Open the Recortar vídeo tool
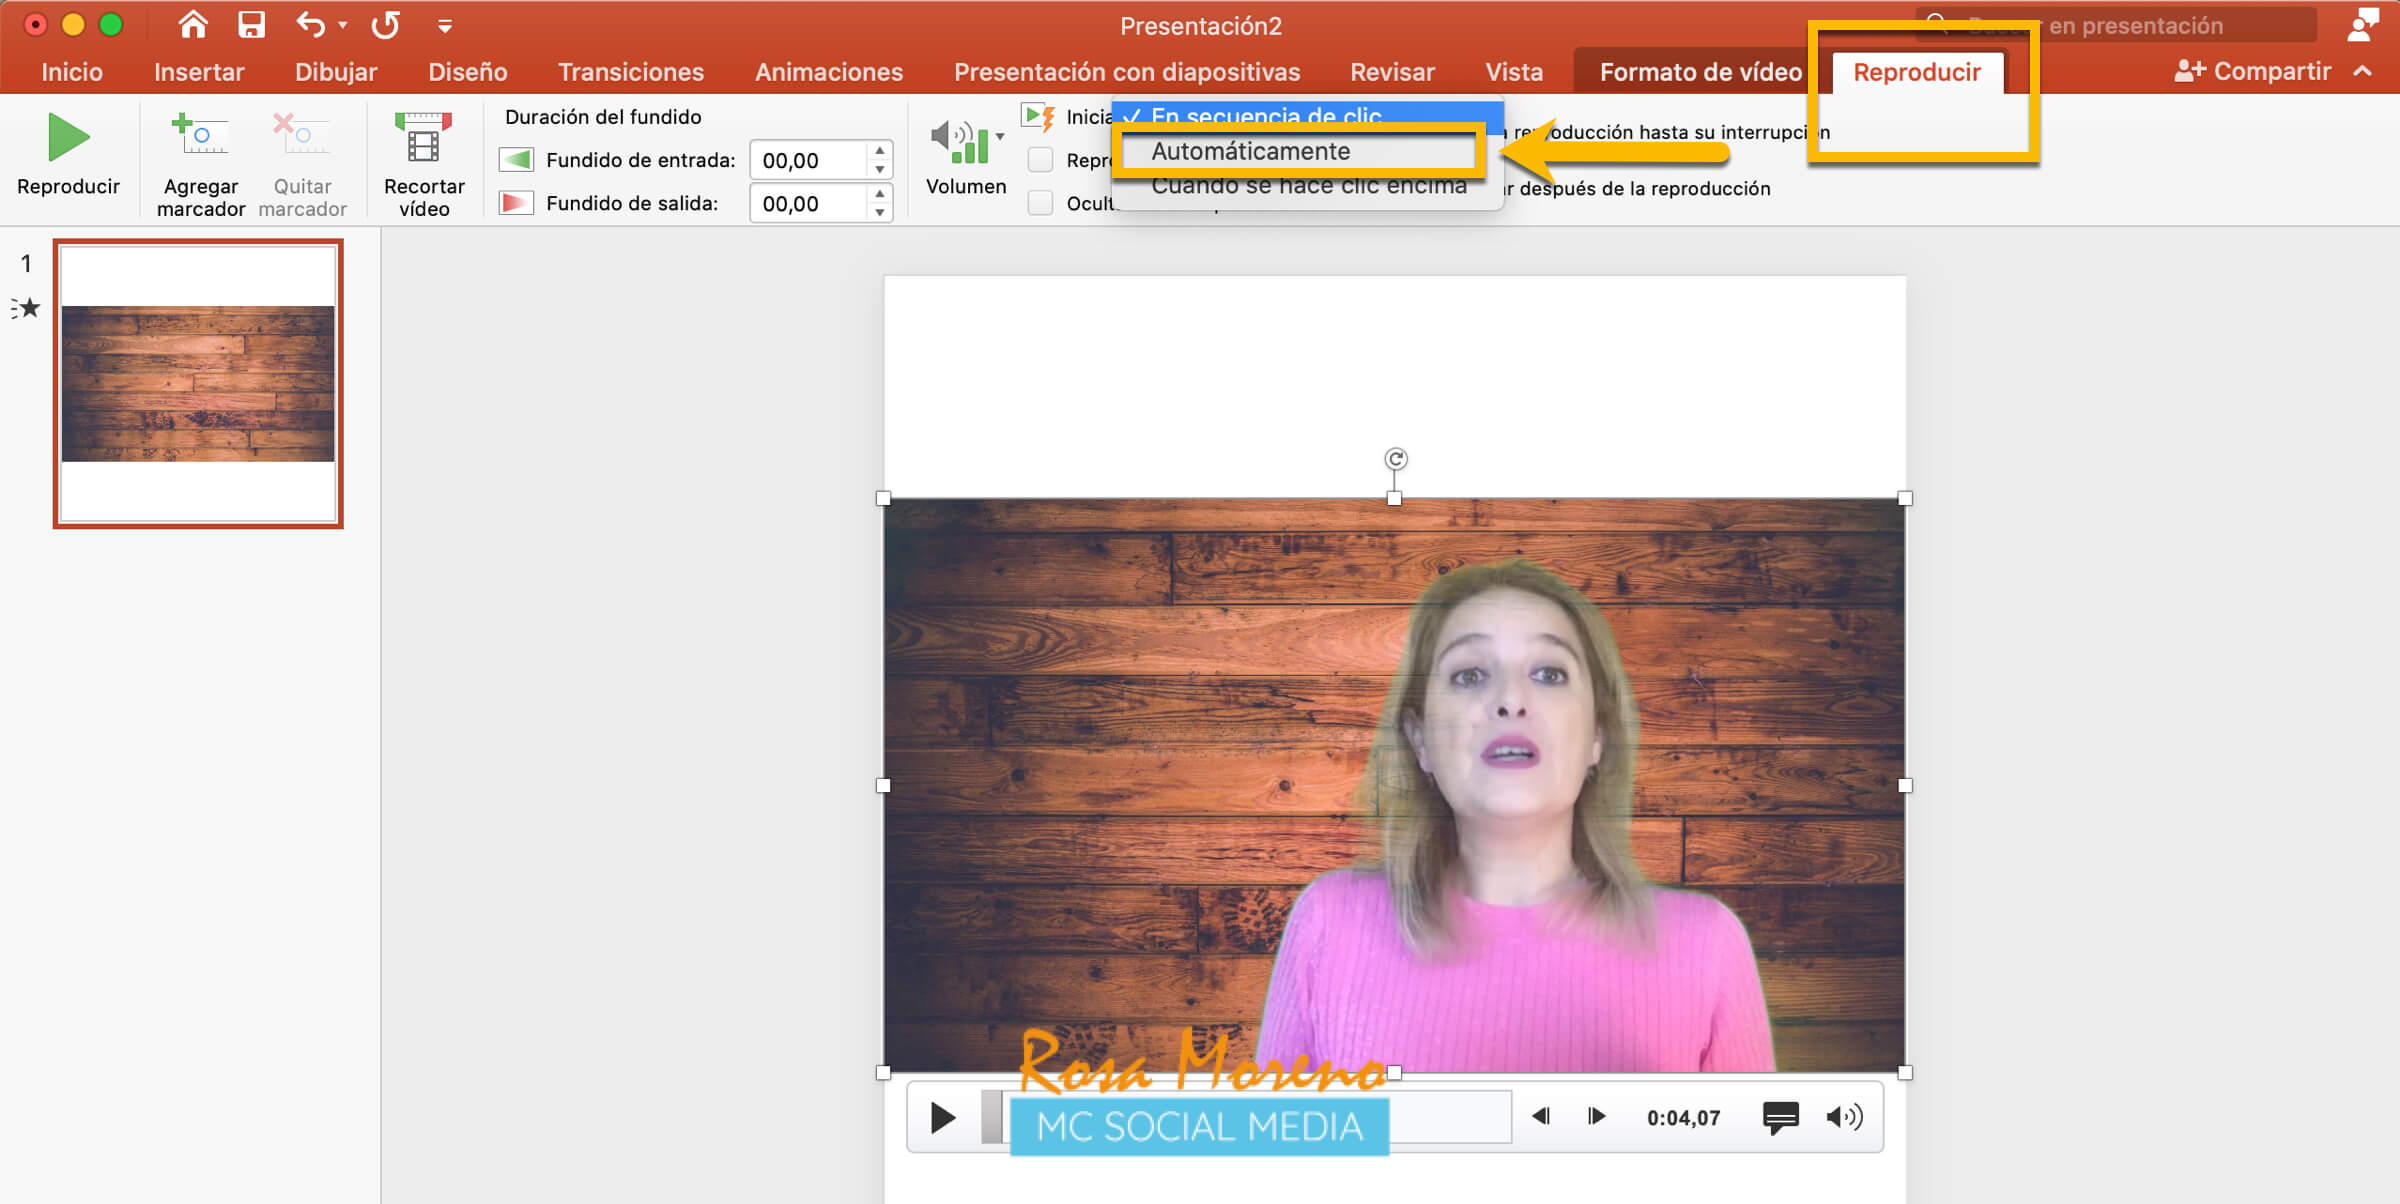This screenshot has width=2400, height=1204. pyautogui.click(x=423, y=138)
